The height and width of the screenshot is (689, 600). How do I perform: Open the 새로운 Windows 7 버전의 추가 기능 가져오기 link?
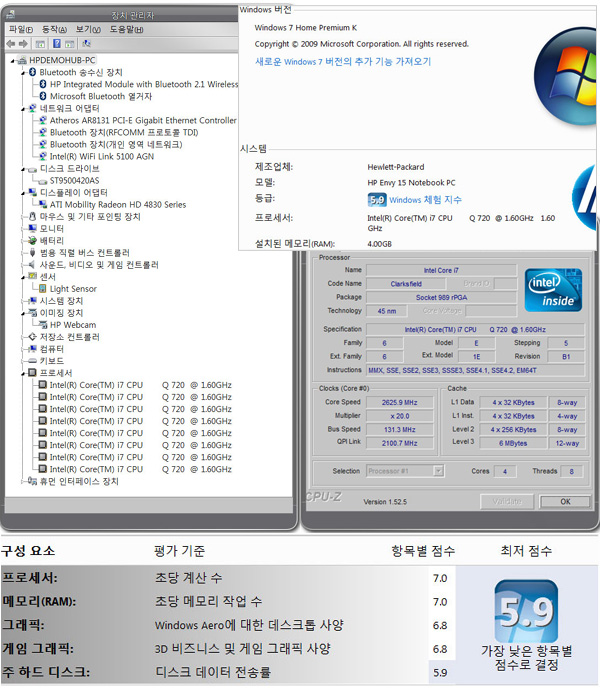click(x=343, y=62)
